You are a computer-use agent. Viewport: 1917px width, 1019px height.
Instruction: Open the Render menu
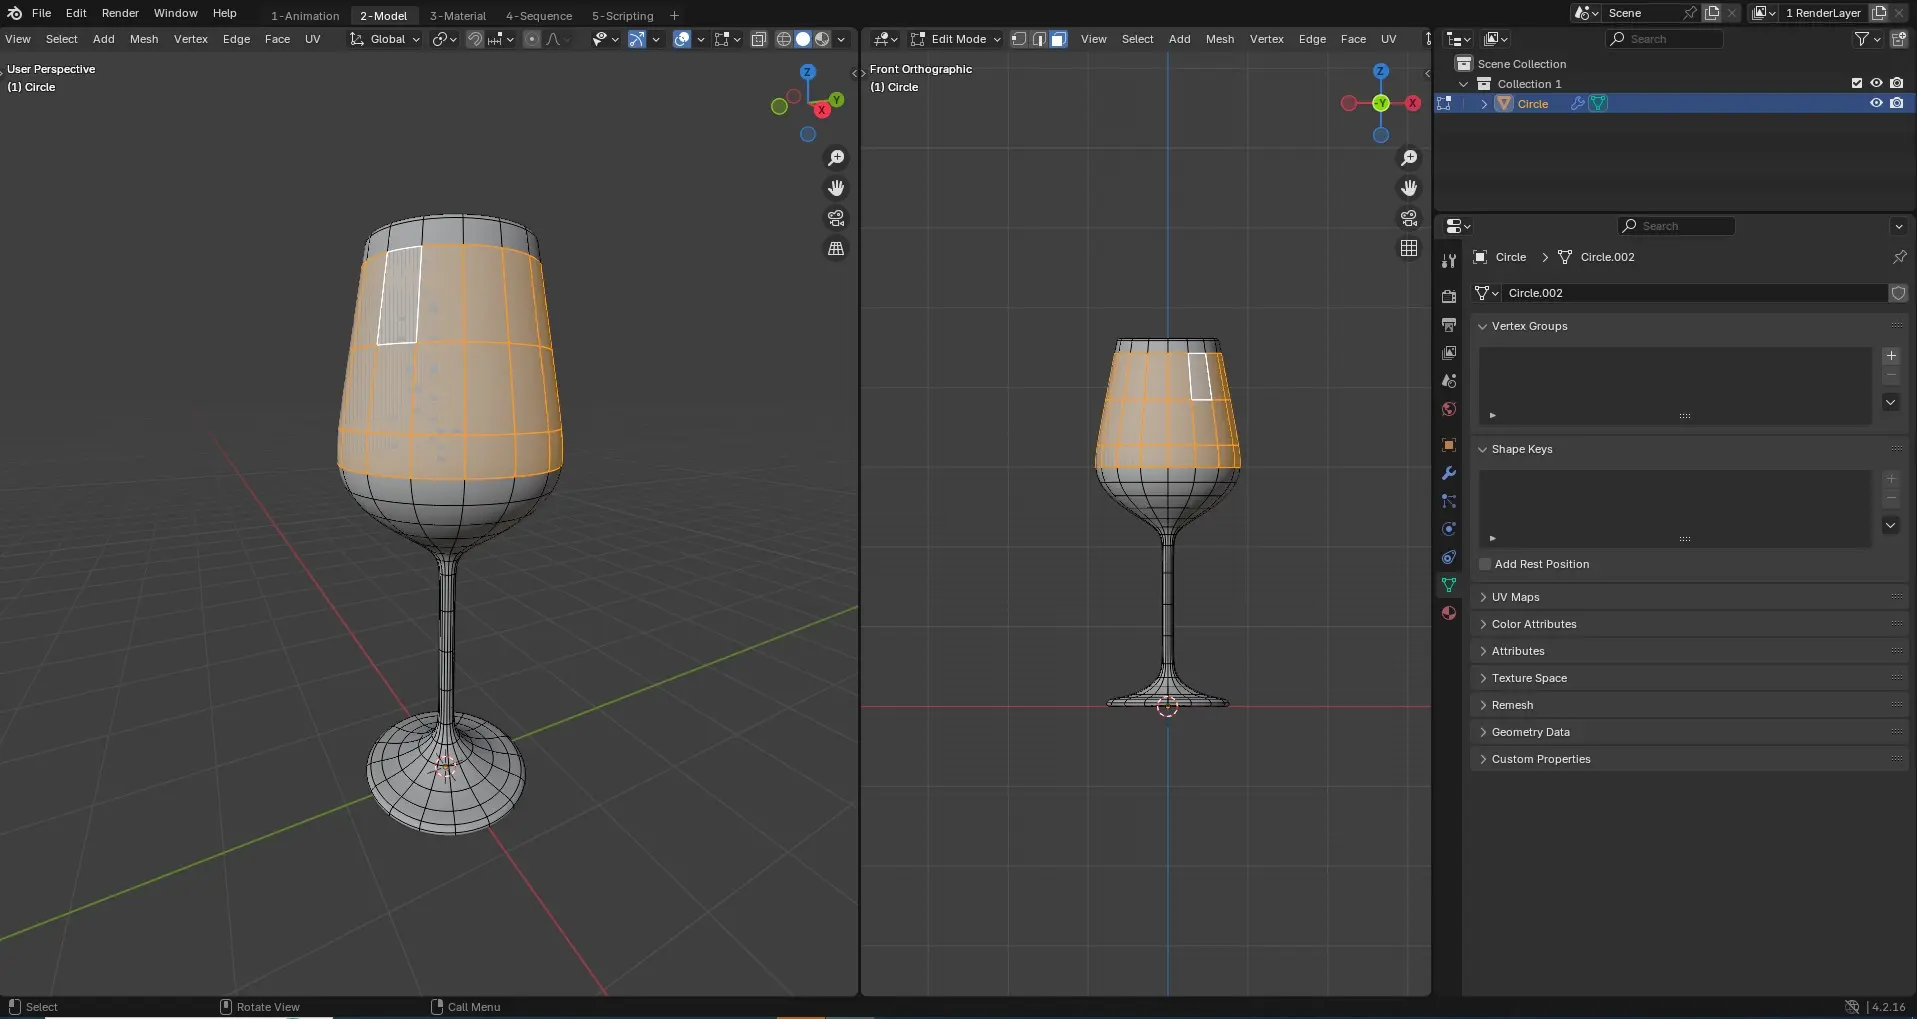point(120,13)
